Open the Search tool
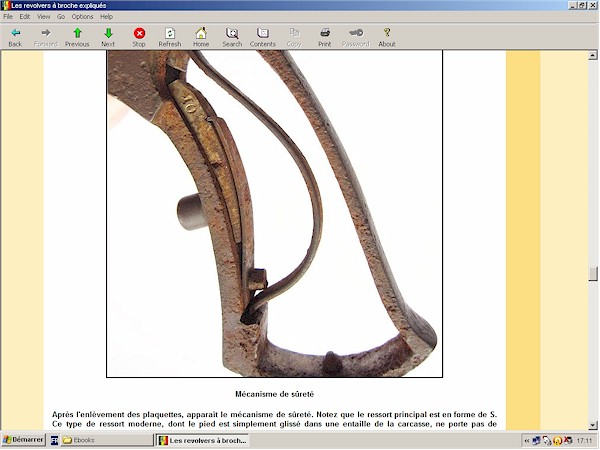Viewport: 600px width, 450px height. pos(232,37)
